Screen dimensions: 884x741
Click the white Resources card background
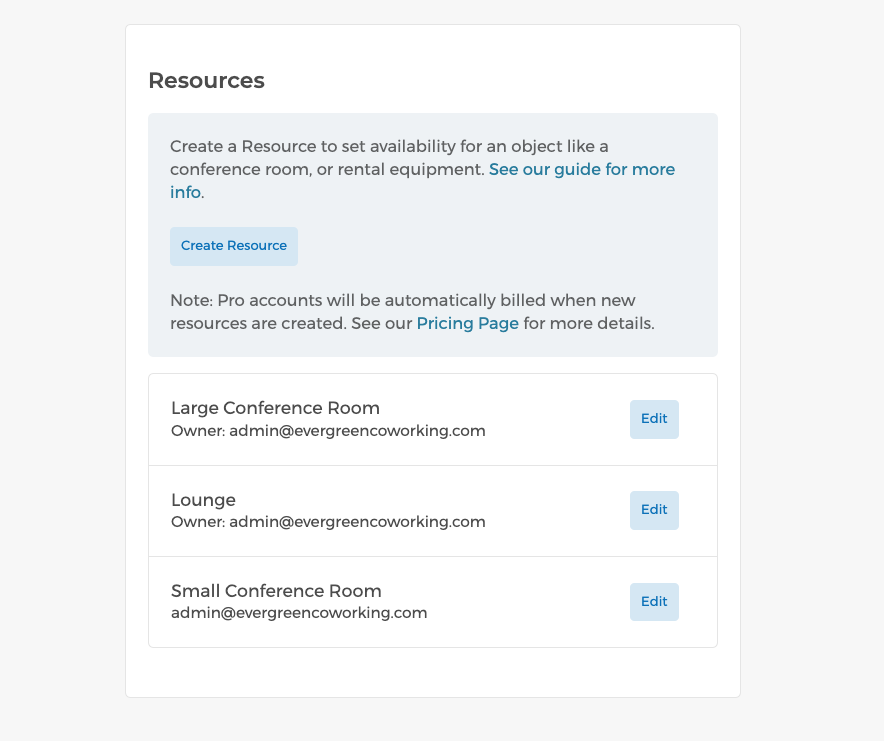(x=432, y=675)
